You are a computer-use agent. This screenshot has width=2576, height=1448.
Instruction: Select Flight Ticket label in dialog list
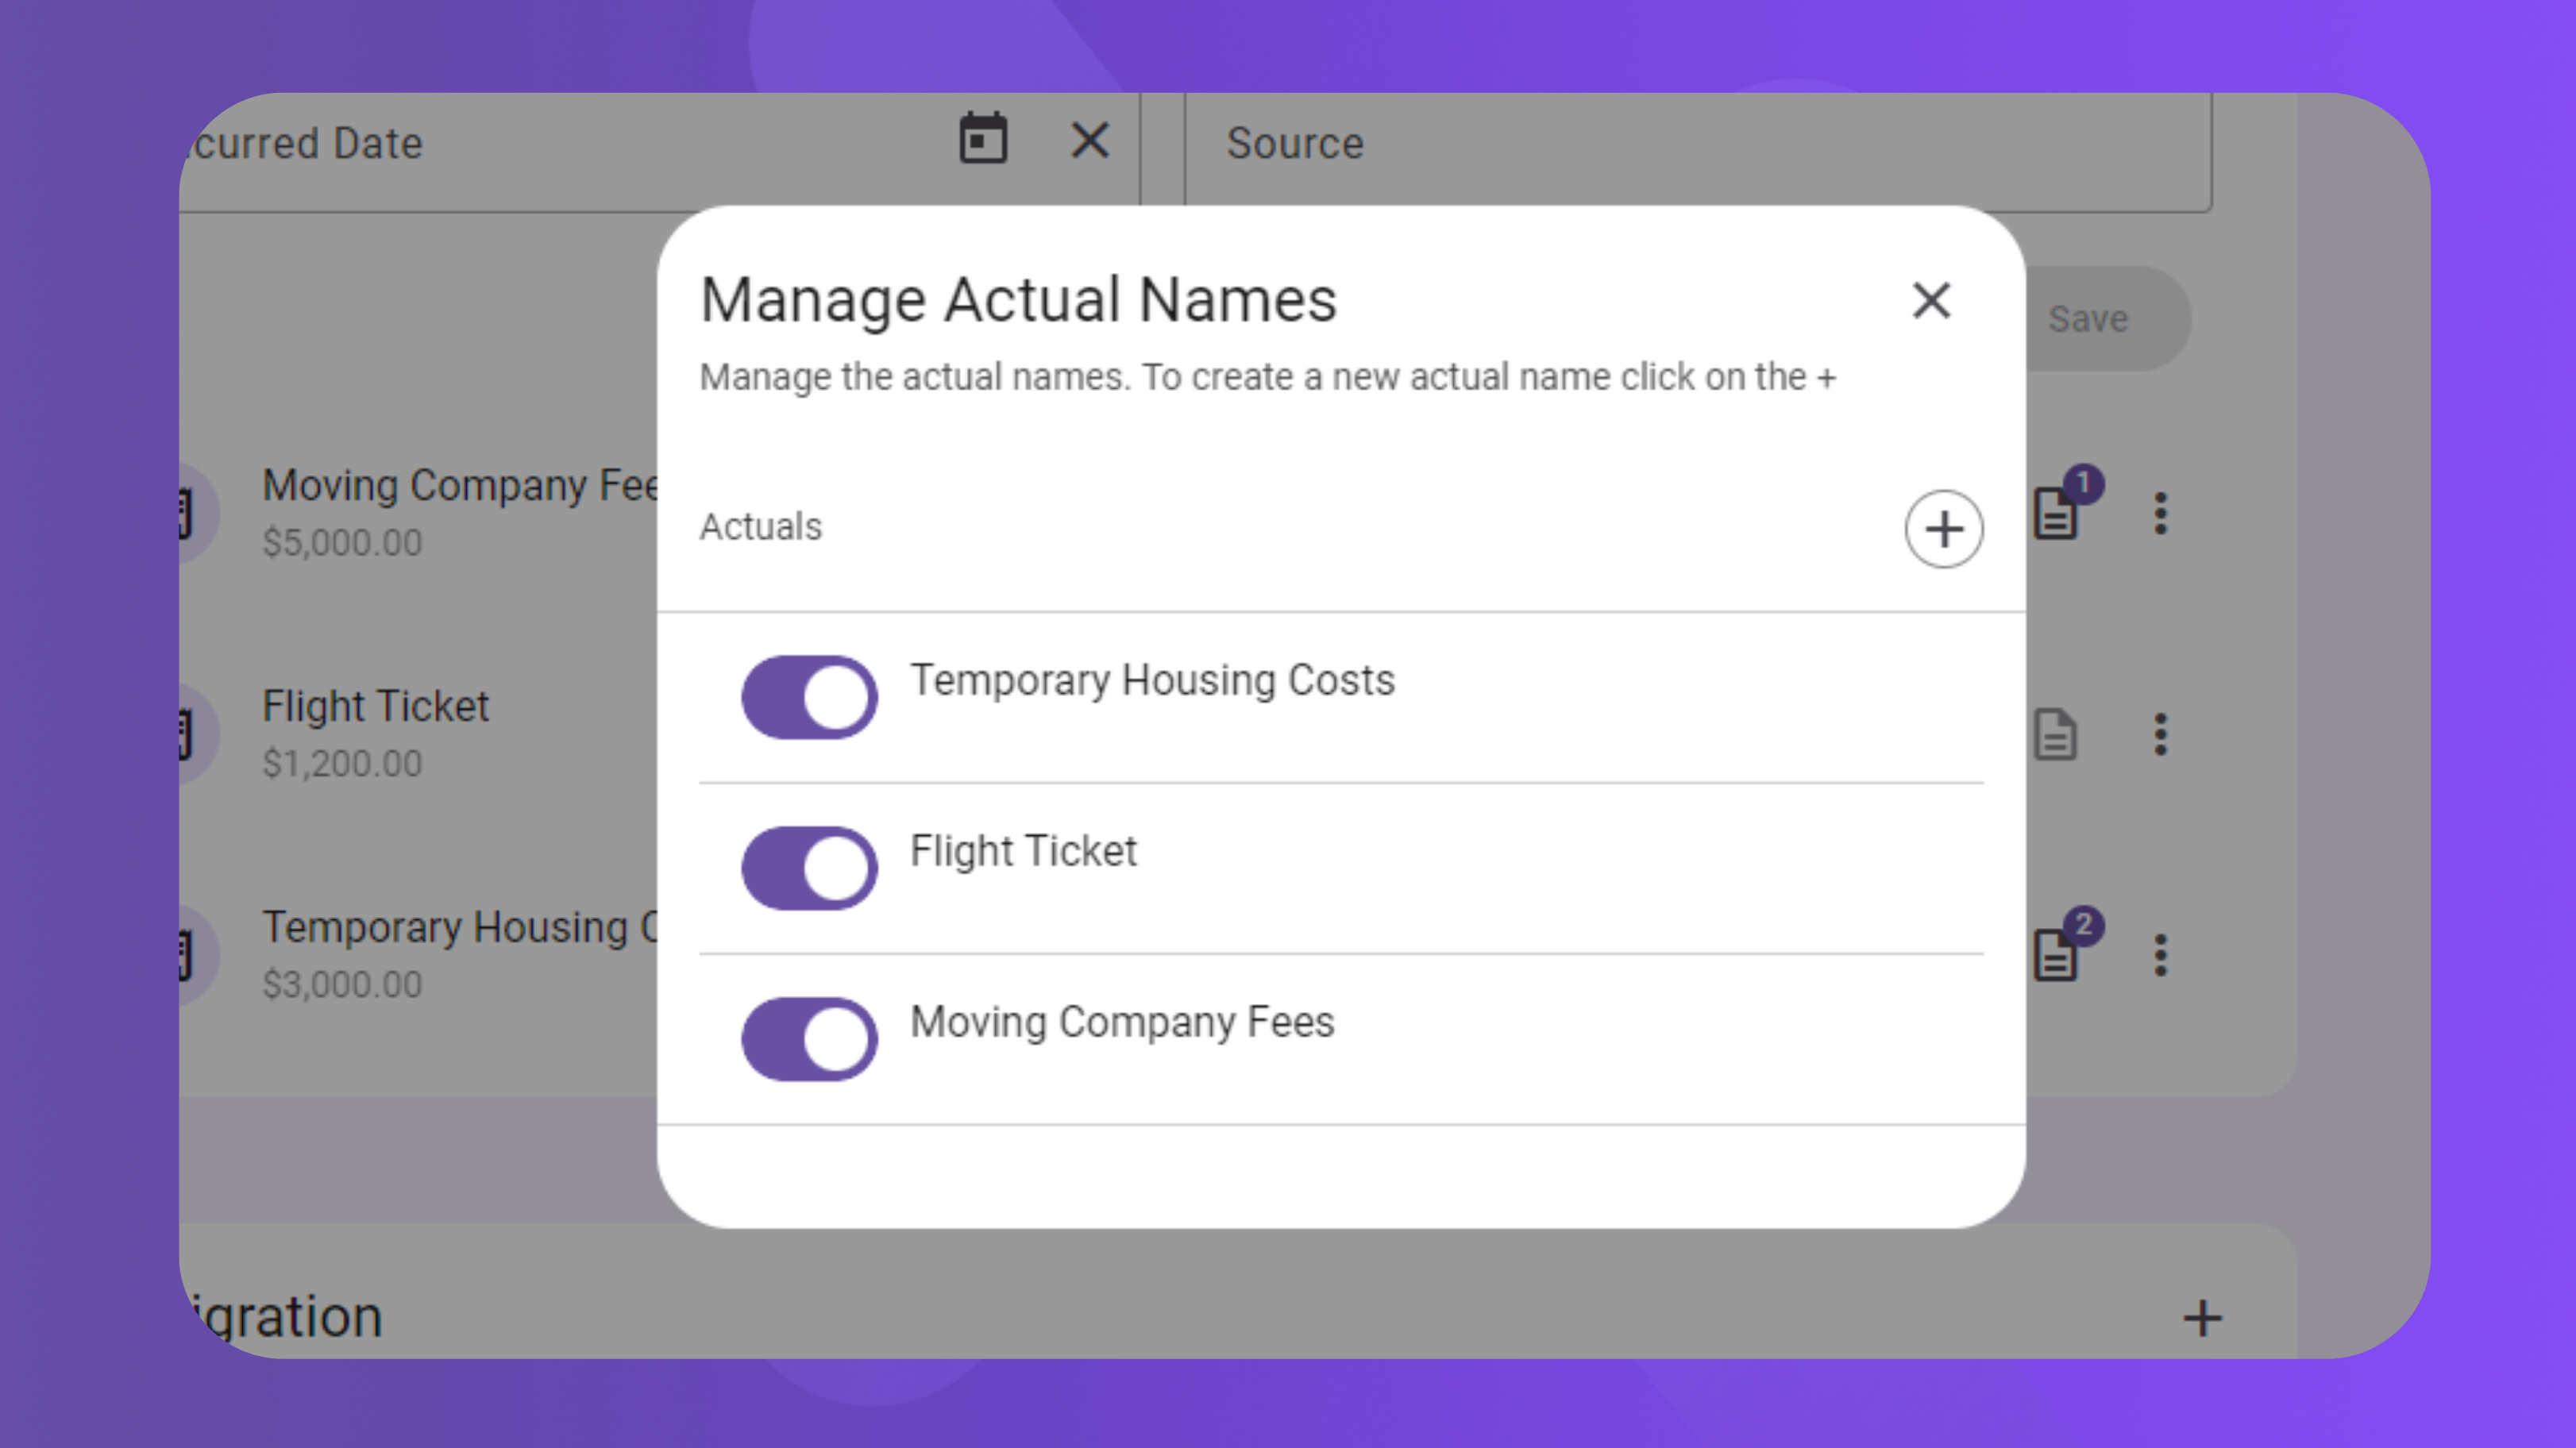[1023, 851]
